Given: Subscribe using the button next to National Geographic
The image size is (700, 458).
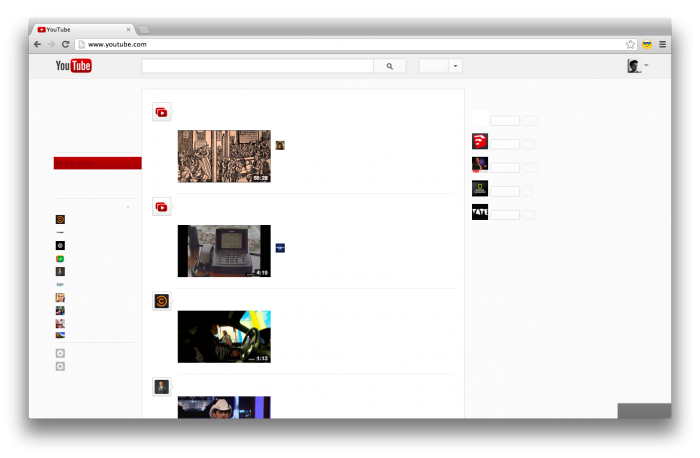Looking at the screenshot, I should pos(505,192).
